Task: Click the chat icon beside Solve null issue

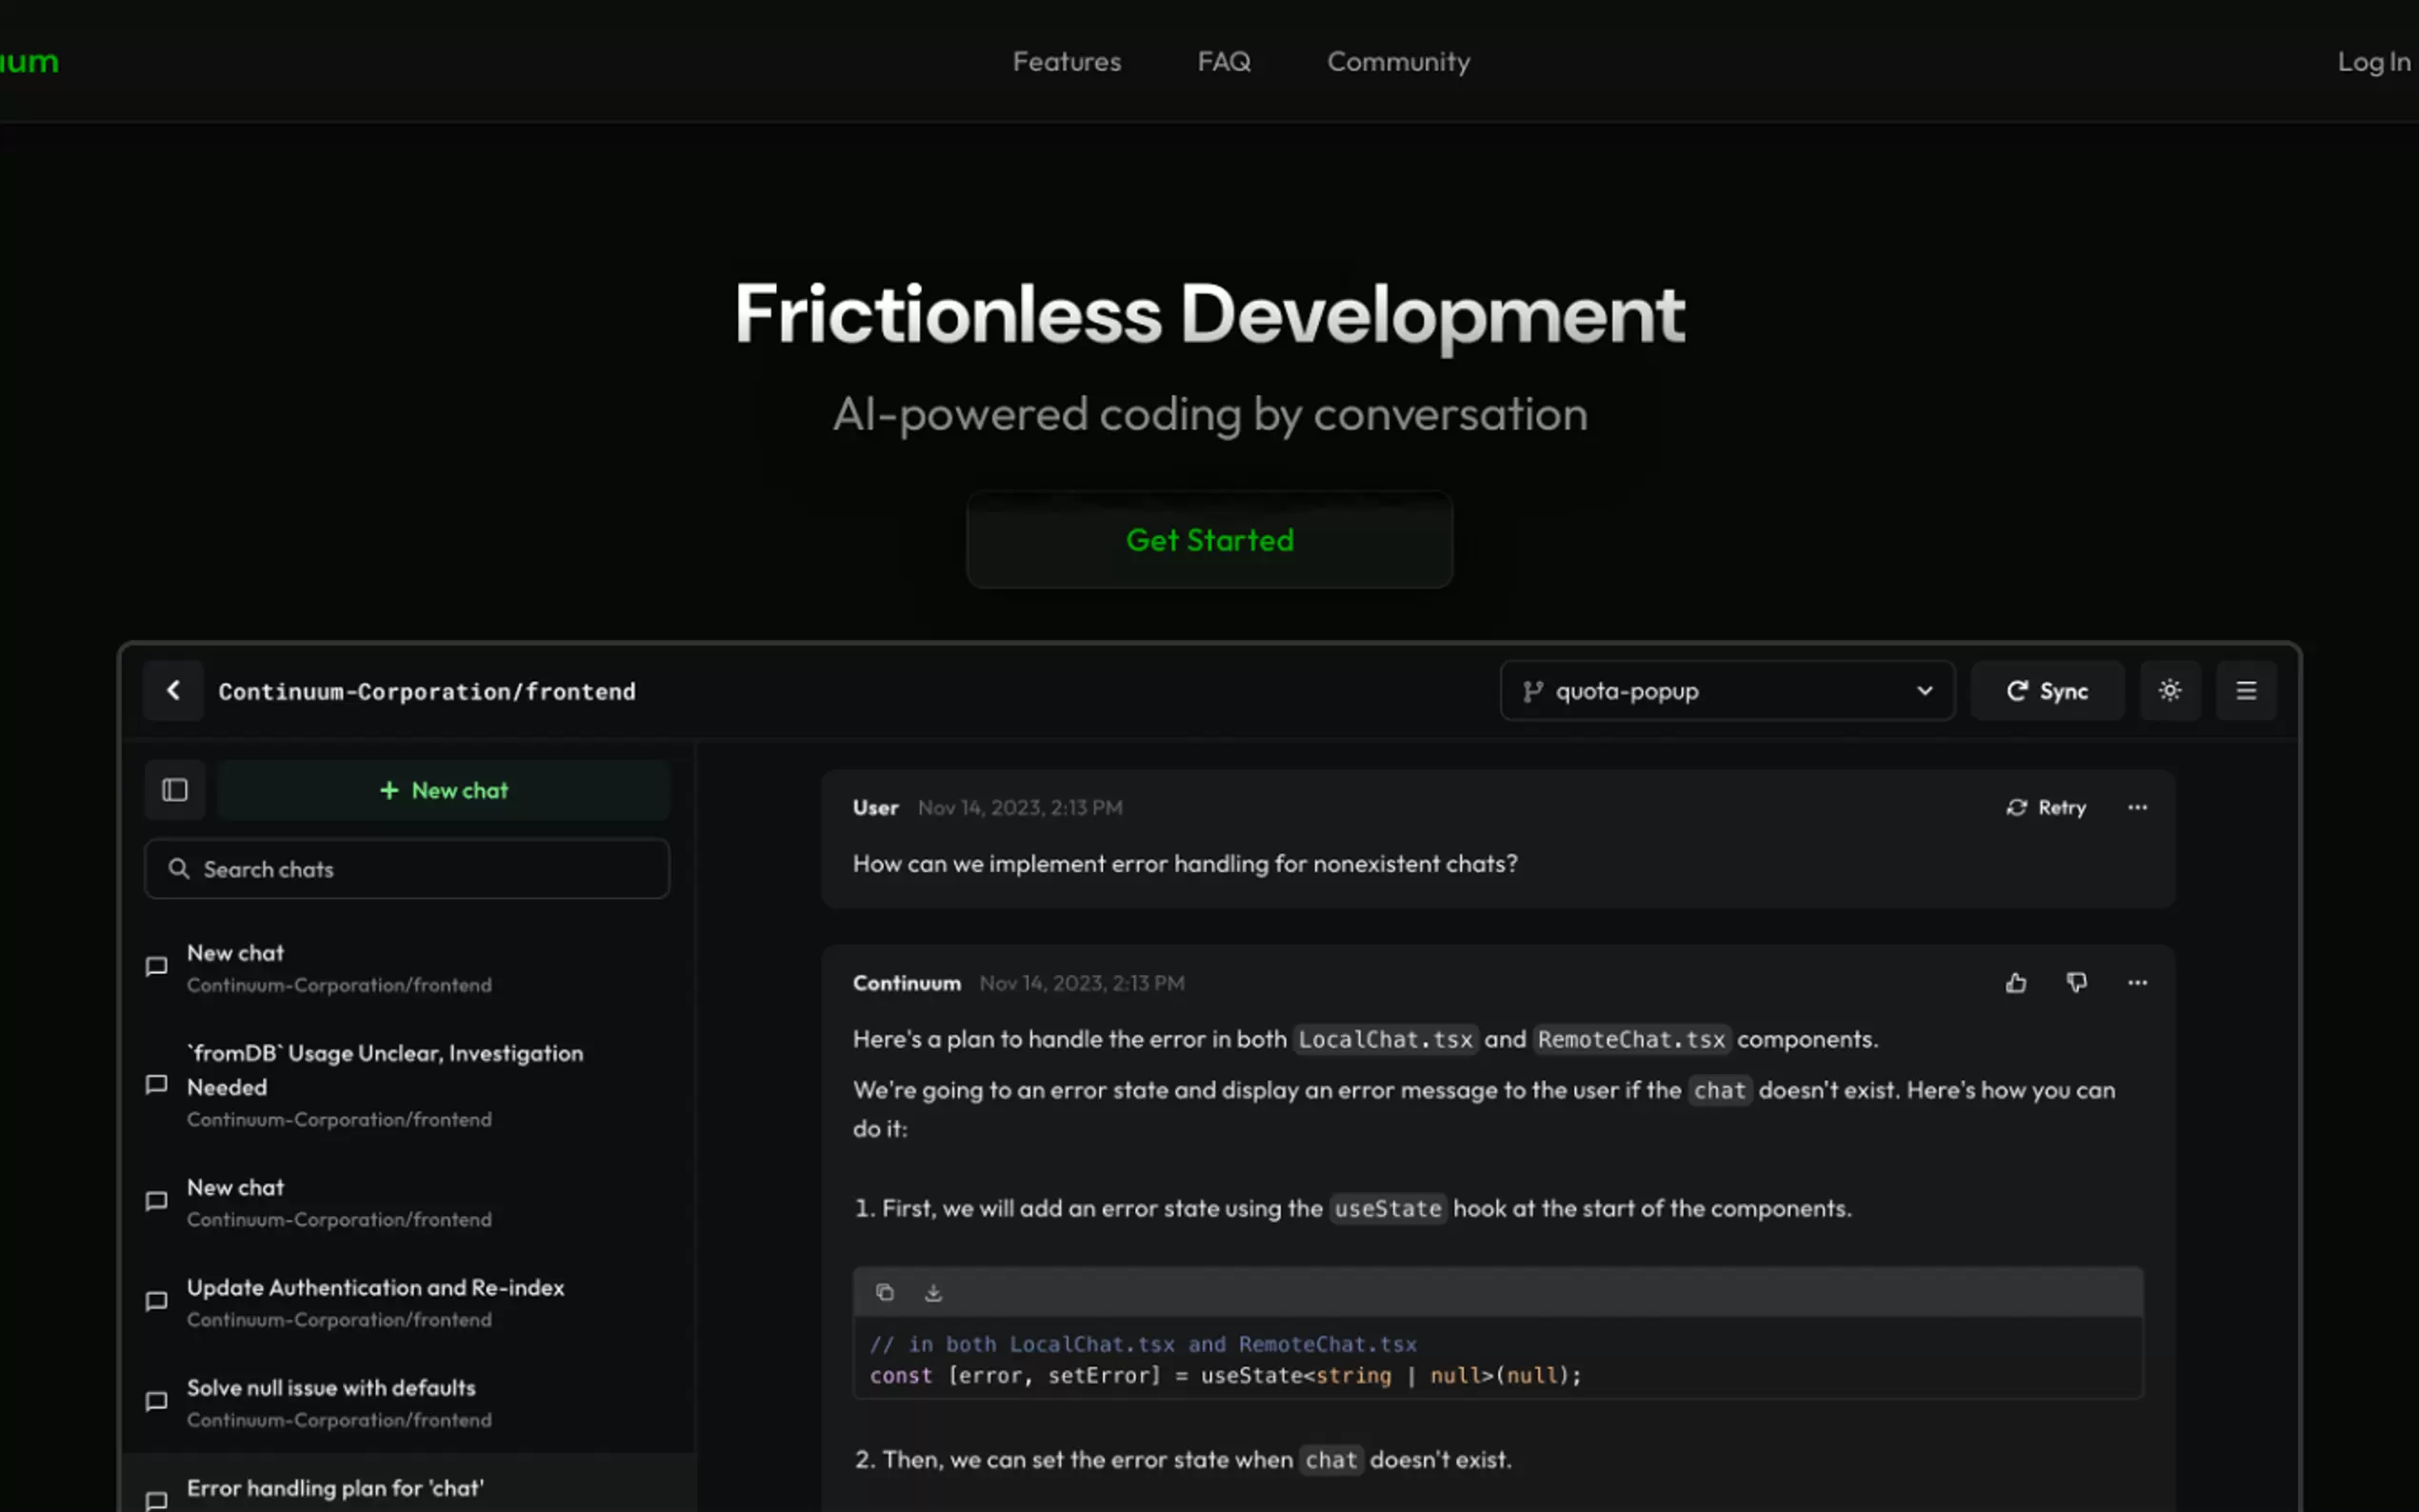Action: [156, 1401]
